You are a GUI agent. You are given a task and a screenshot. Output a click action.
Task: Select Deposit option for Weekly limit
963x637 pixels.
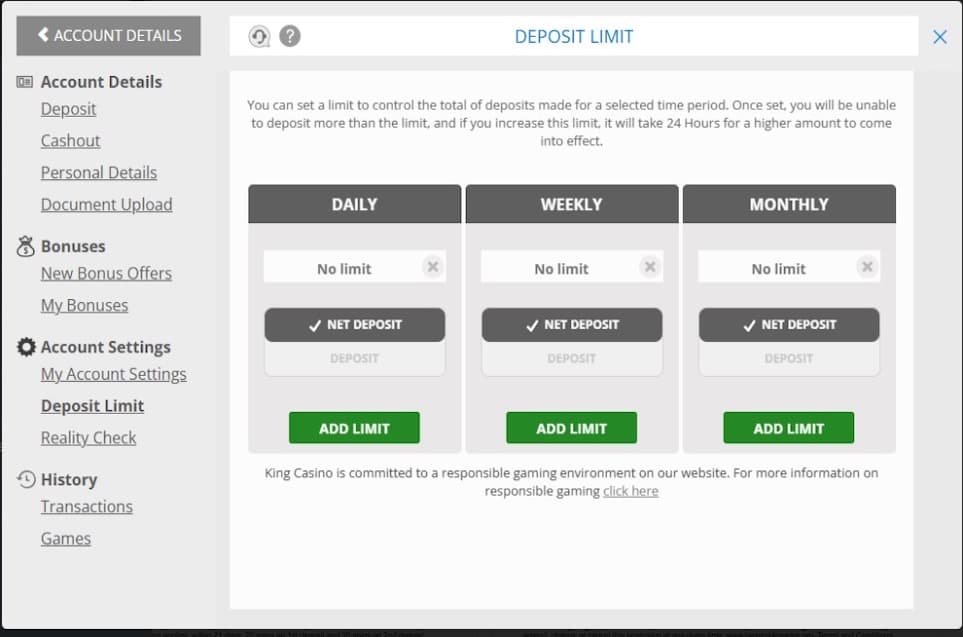click(572, 359)
